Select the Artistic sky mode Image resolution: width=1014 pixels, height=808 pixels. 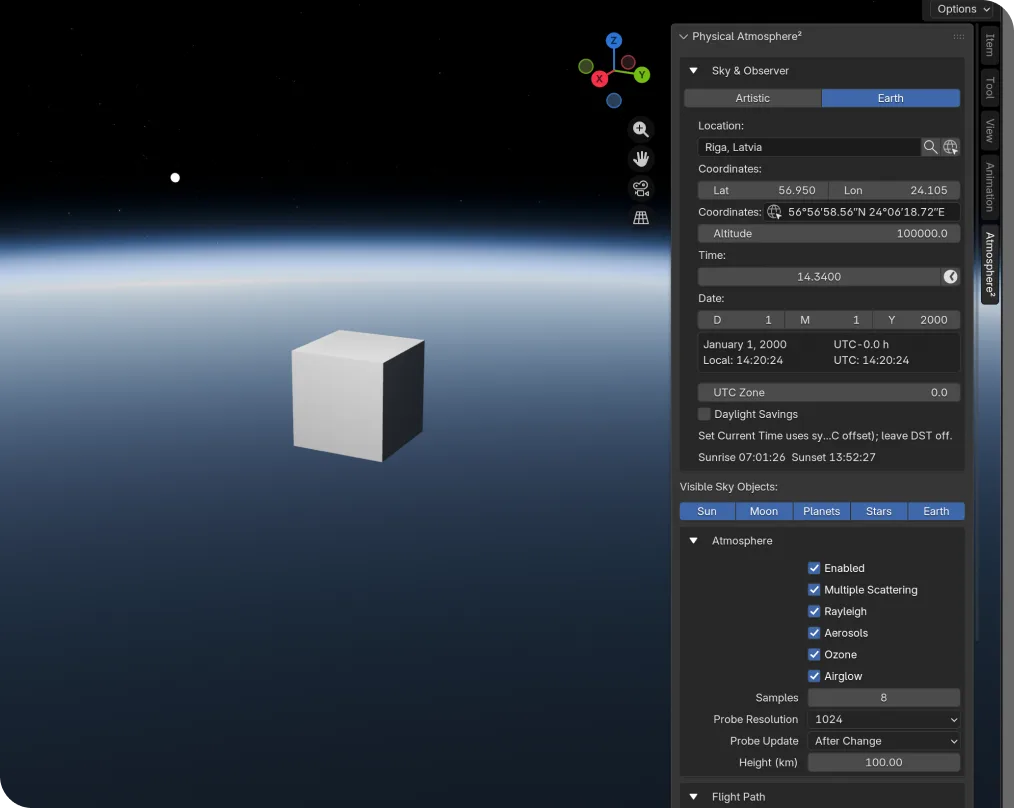752,98
